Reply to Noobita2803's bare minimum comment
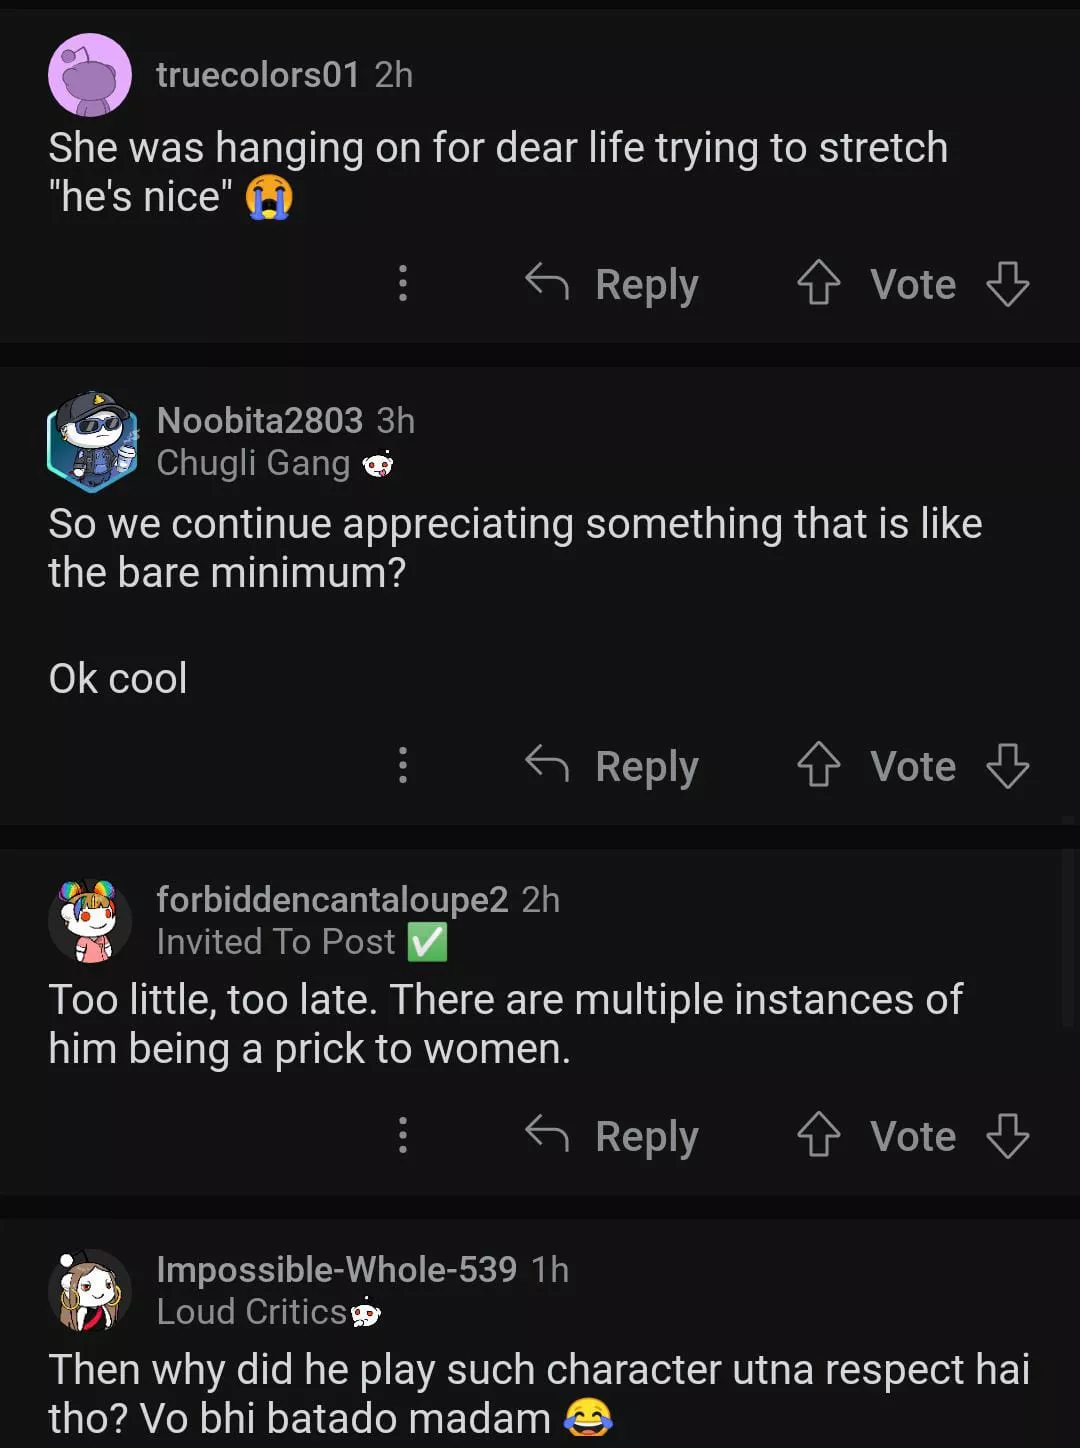The image size is (1080, 1448). pos(613,766)
